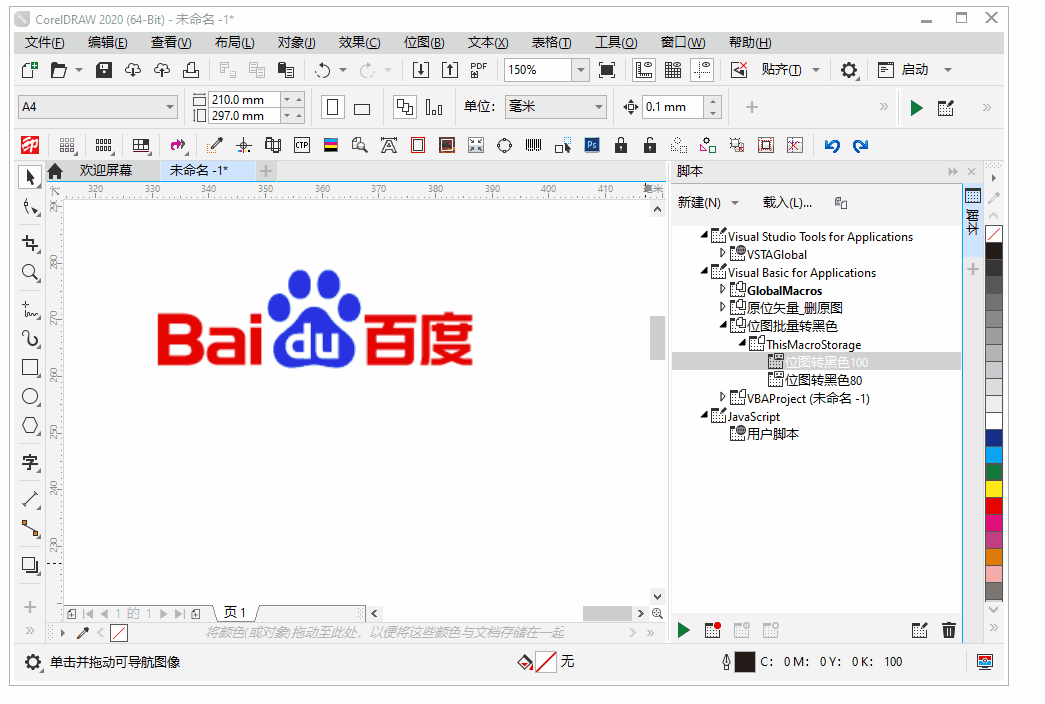Expand the GlobalMacros tree node
Image resolution: width=1045 pixels, height=704 pixels.
coord(722,289)
